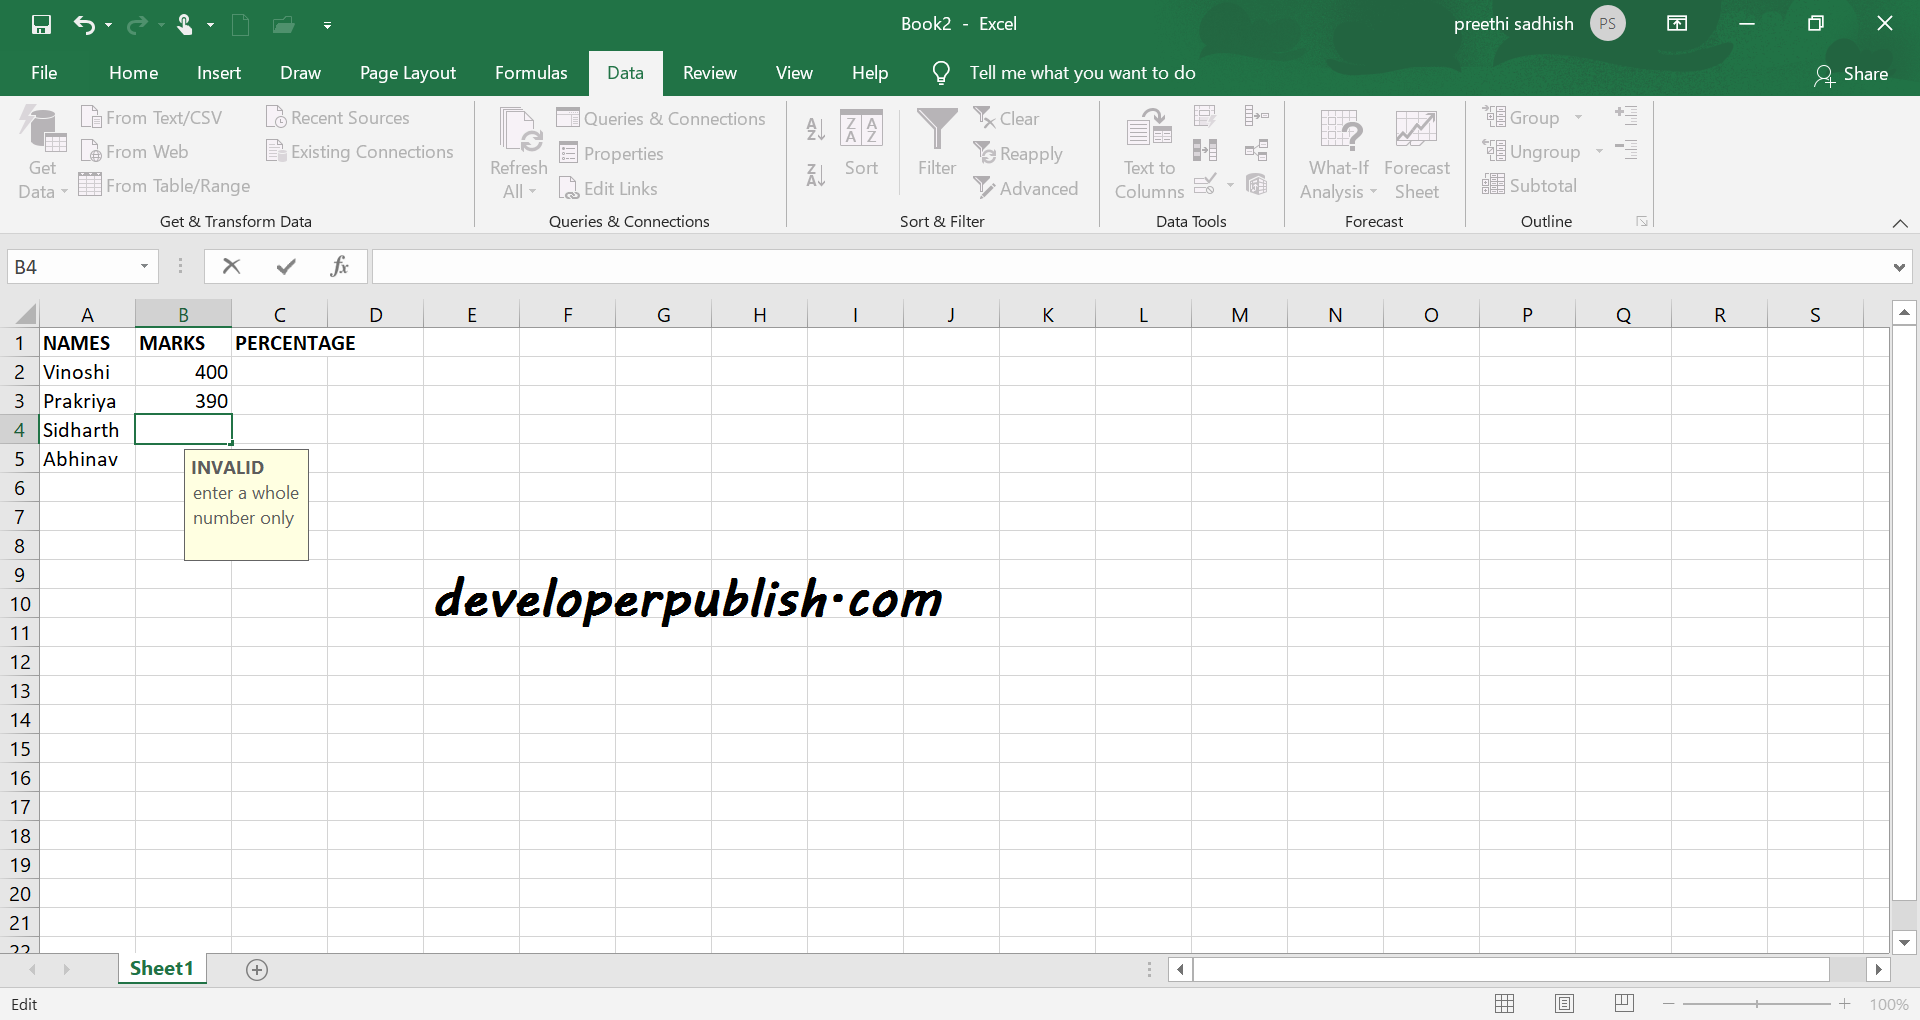Open the Review tab

(x=709, y=72)
